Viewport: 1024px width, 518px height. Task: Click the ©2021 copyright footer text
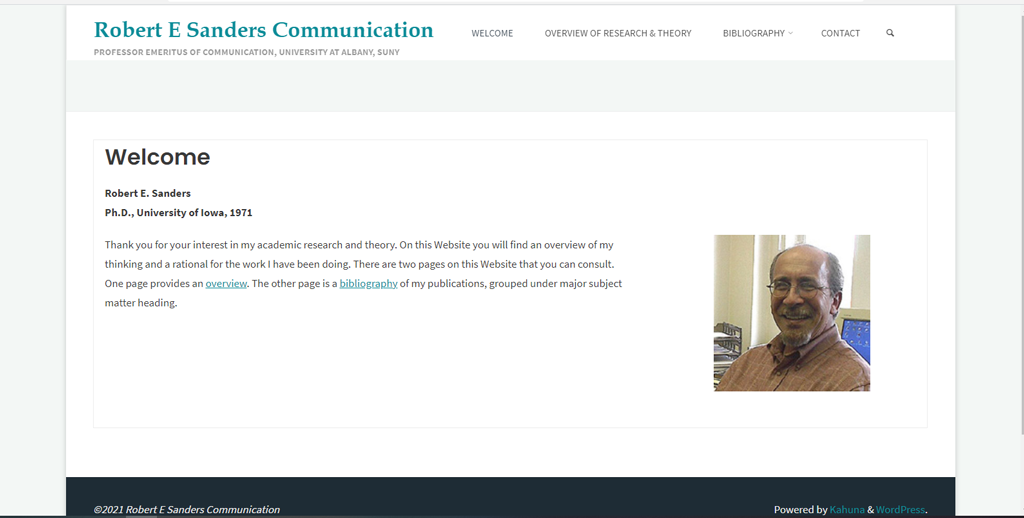coord(187,510)
